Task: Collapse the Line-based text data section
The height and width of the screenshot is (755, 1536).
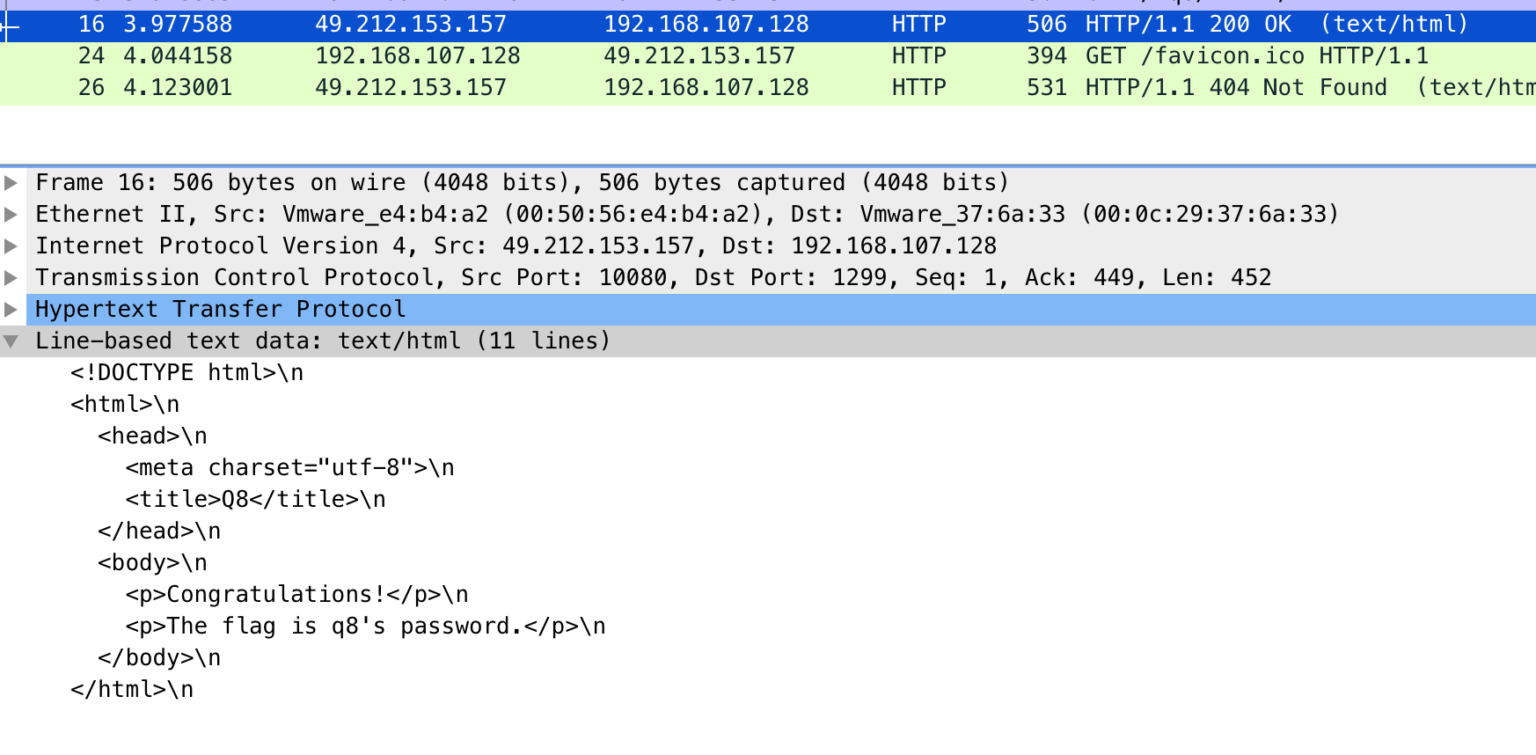Action: point(12,340)
